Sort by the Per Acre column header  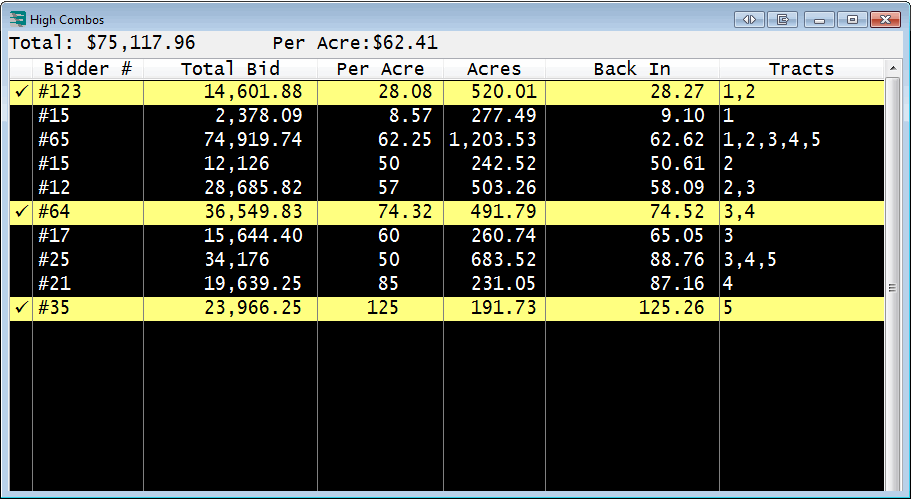(380, 69)
